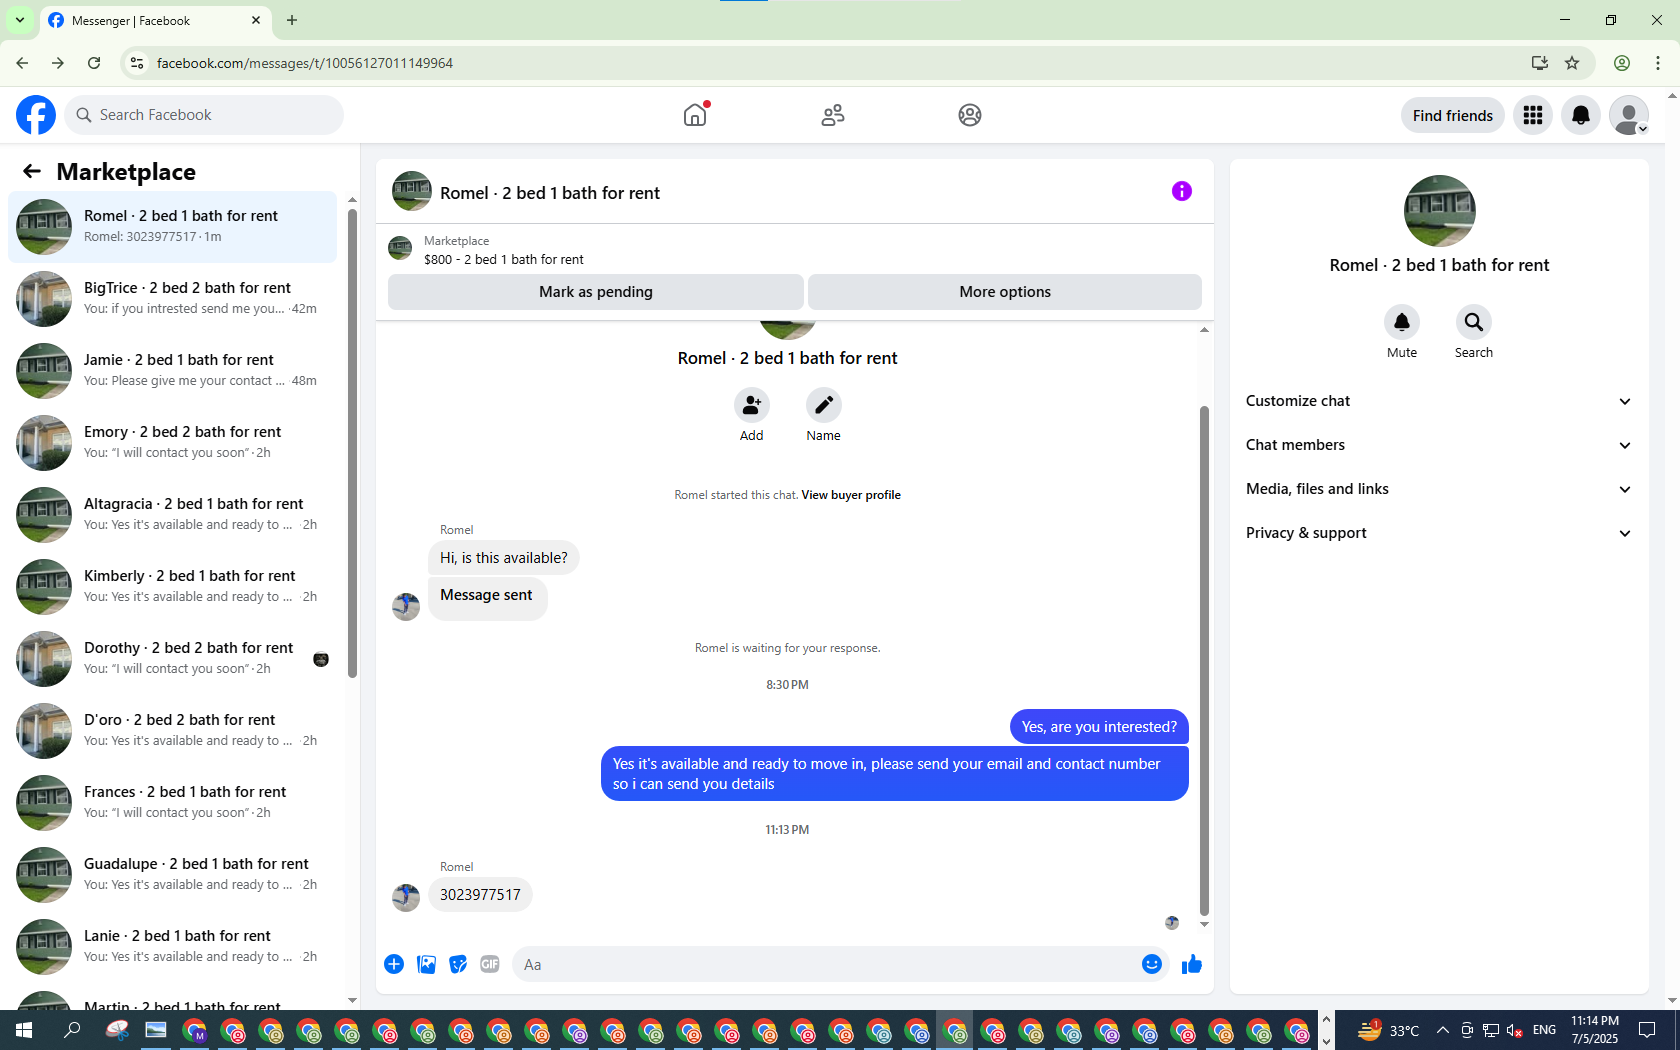Click Find friends button
This screenshot has width=1680, height=1050.
coord(1453,115)
